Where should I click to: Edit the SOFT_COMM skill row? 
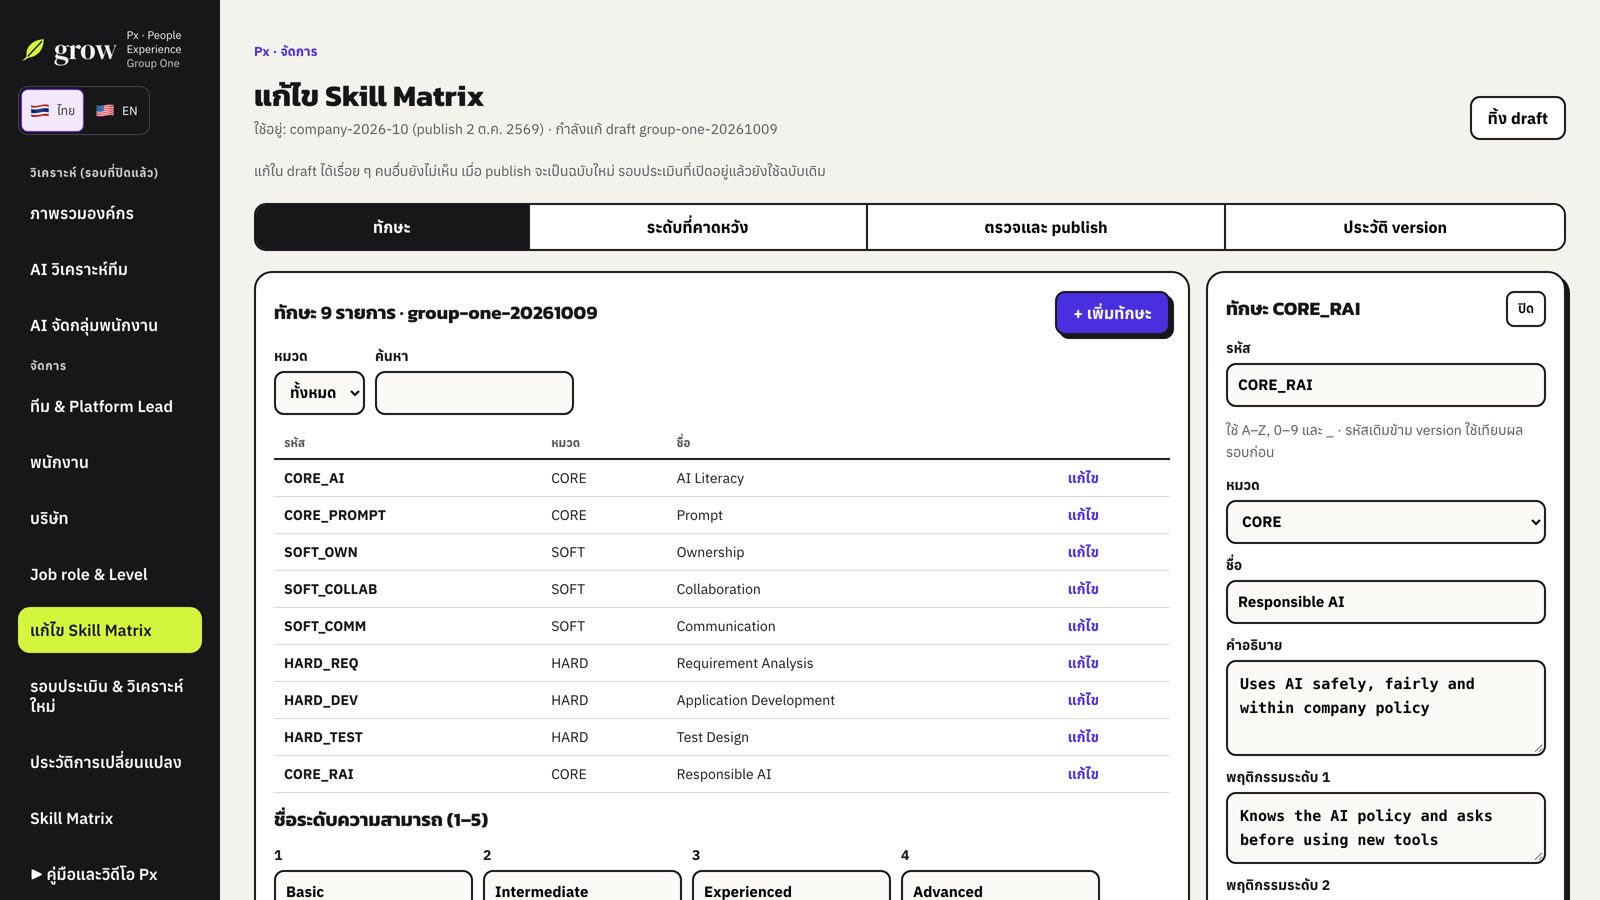click(x=1083, y=626)
